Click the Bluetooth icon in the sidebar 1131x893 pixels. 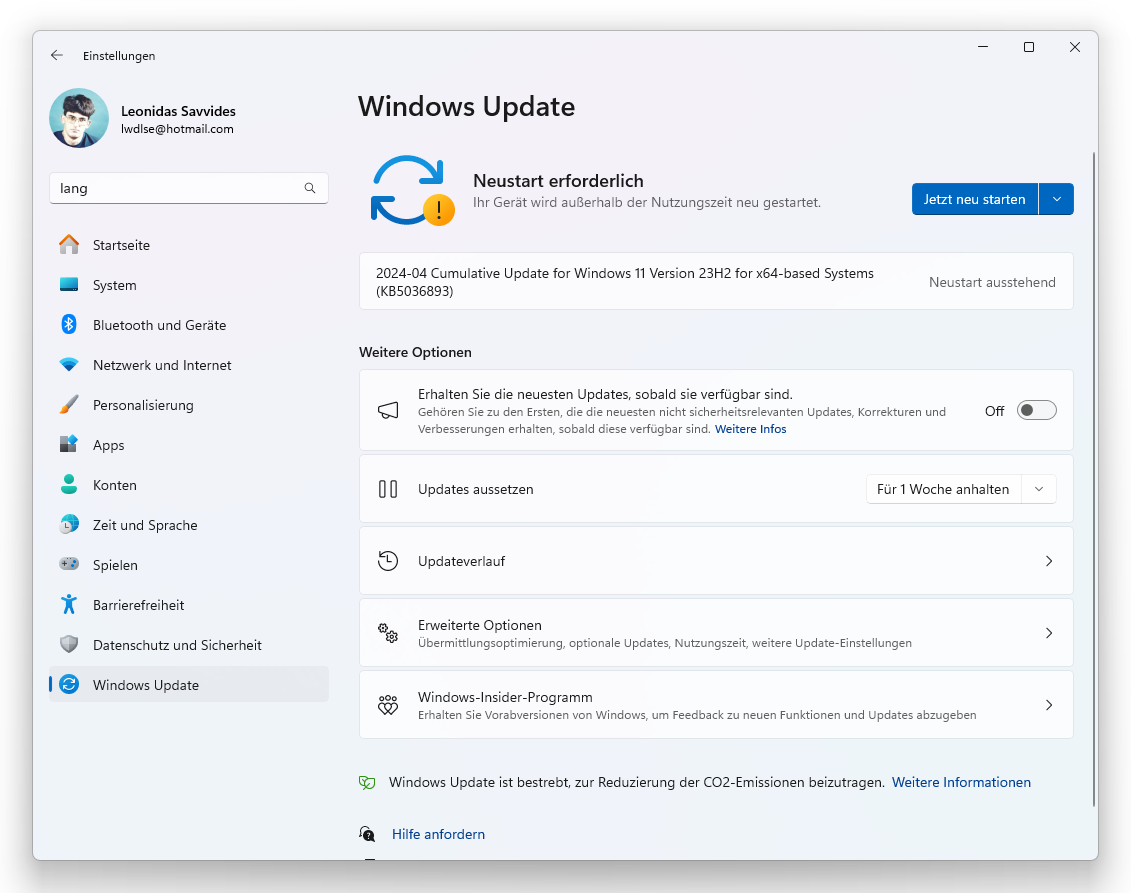pyautogui.click(x=69, y=325)
